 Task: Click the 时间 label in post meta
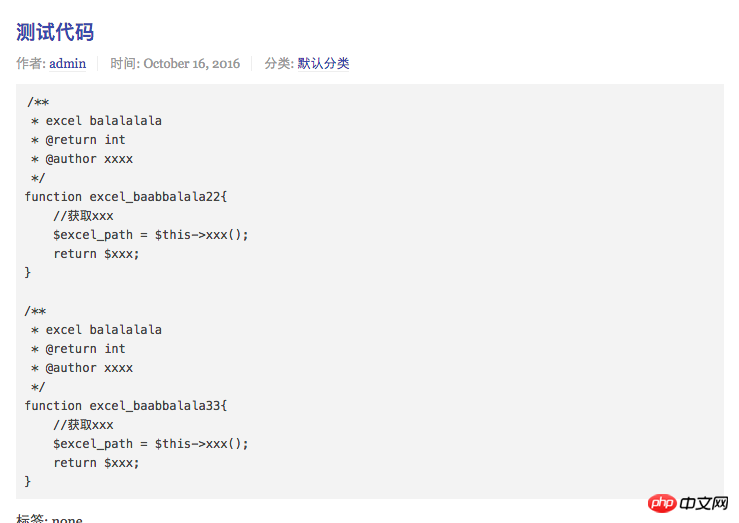[x=124, y=64]
